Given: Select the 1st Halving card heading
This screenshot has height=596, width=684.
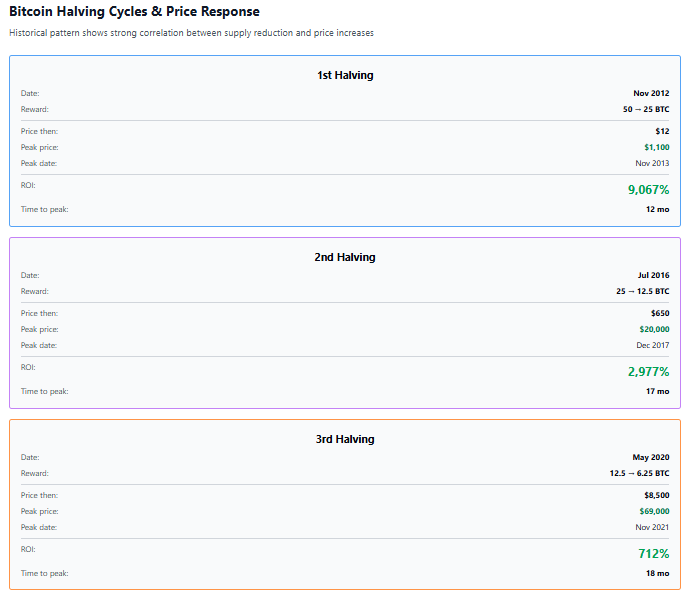Looking at the screenshot, I should click(x=345, y=75).
